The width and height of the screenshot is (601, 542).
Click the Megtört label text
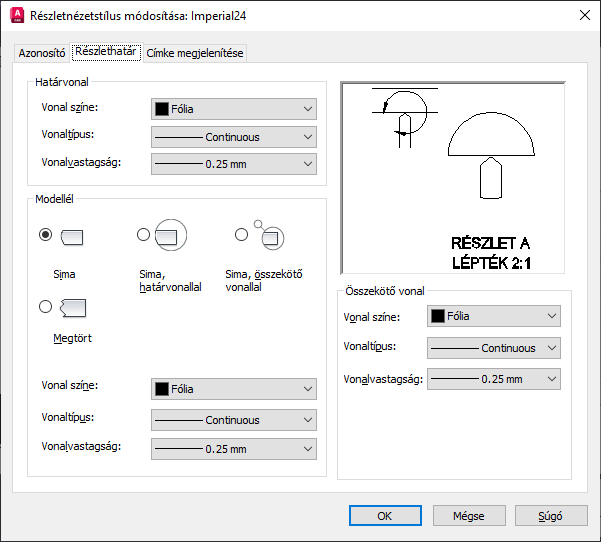(x=72, y=338)
